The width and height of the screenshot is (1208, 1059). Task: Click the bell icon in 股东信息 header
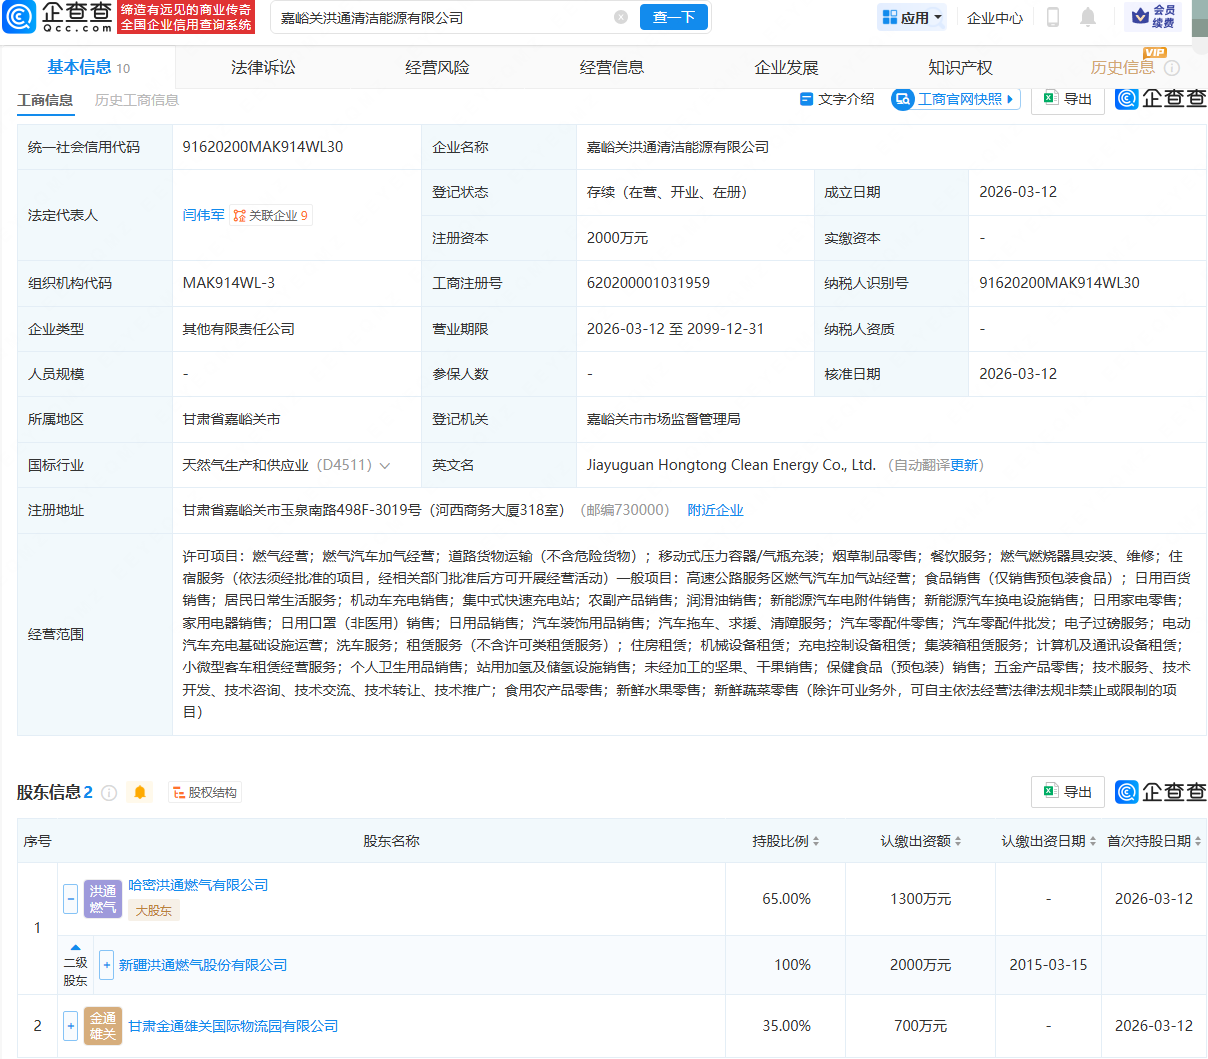pos(140,791)
